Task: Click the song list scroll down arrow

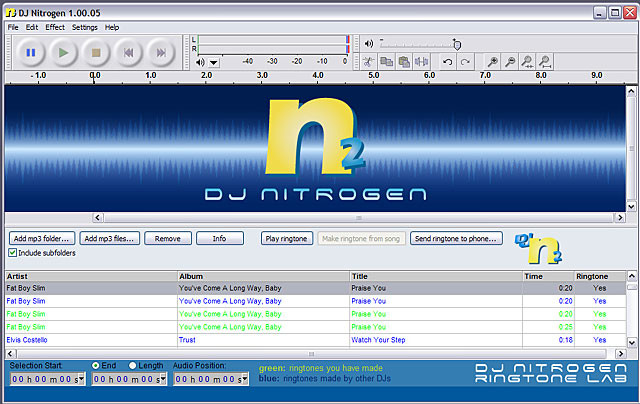Action: click(631, 343)
